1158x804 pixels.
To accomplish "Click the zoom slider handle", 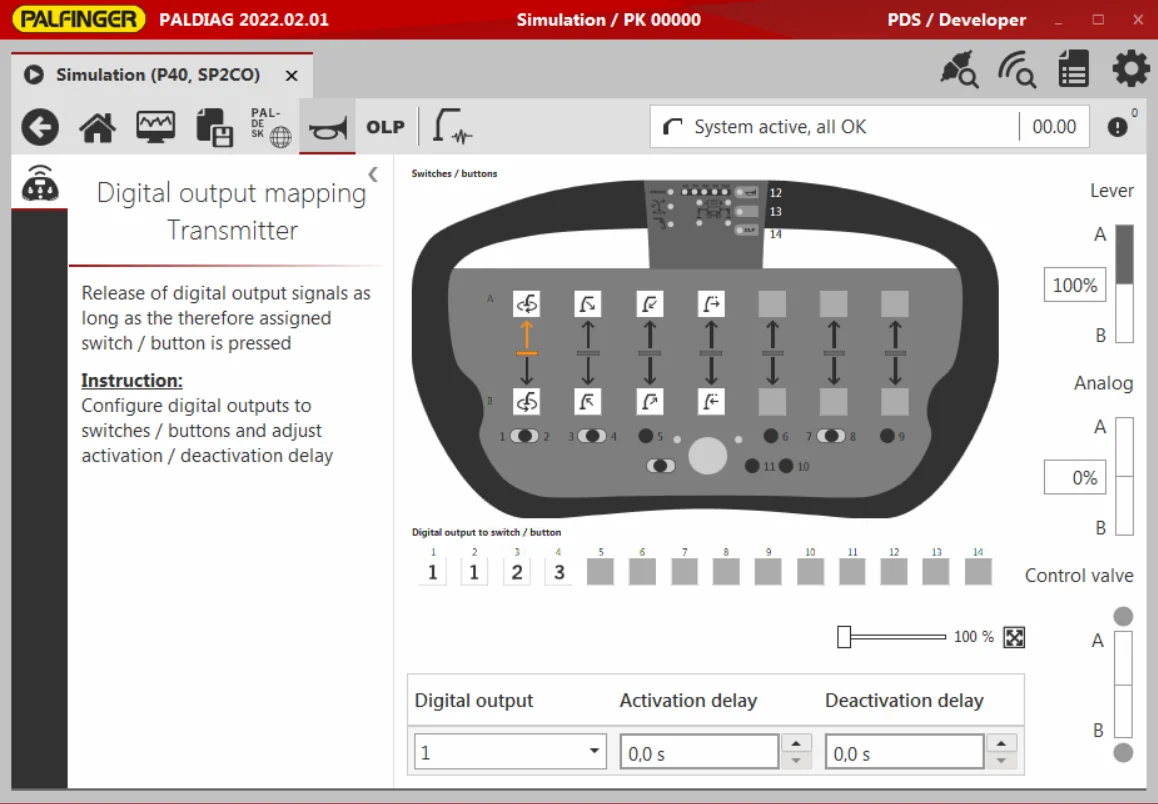I will click(843, 636).
